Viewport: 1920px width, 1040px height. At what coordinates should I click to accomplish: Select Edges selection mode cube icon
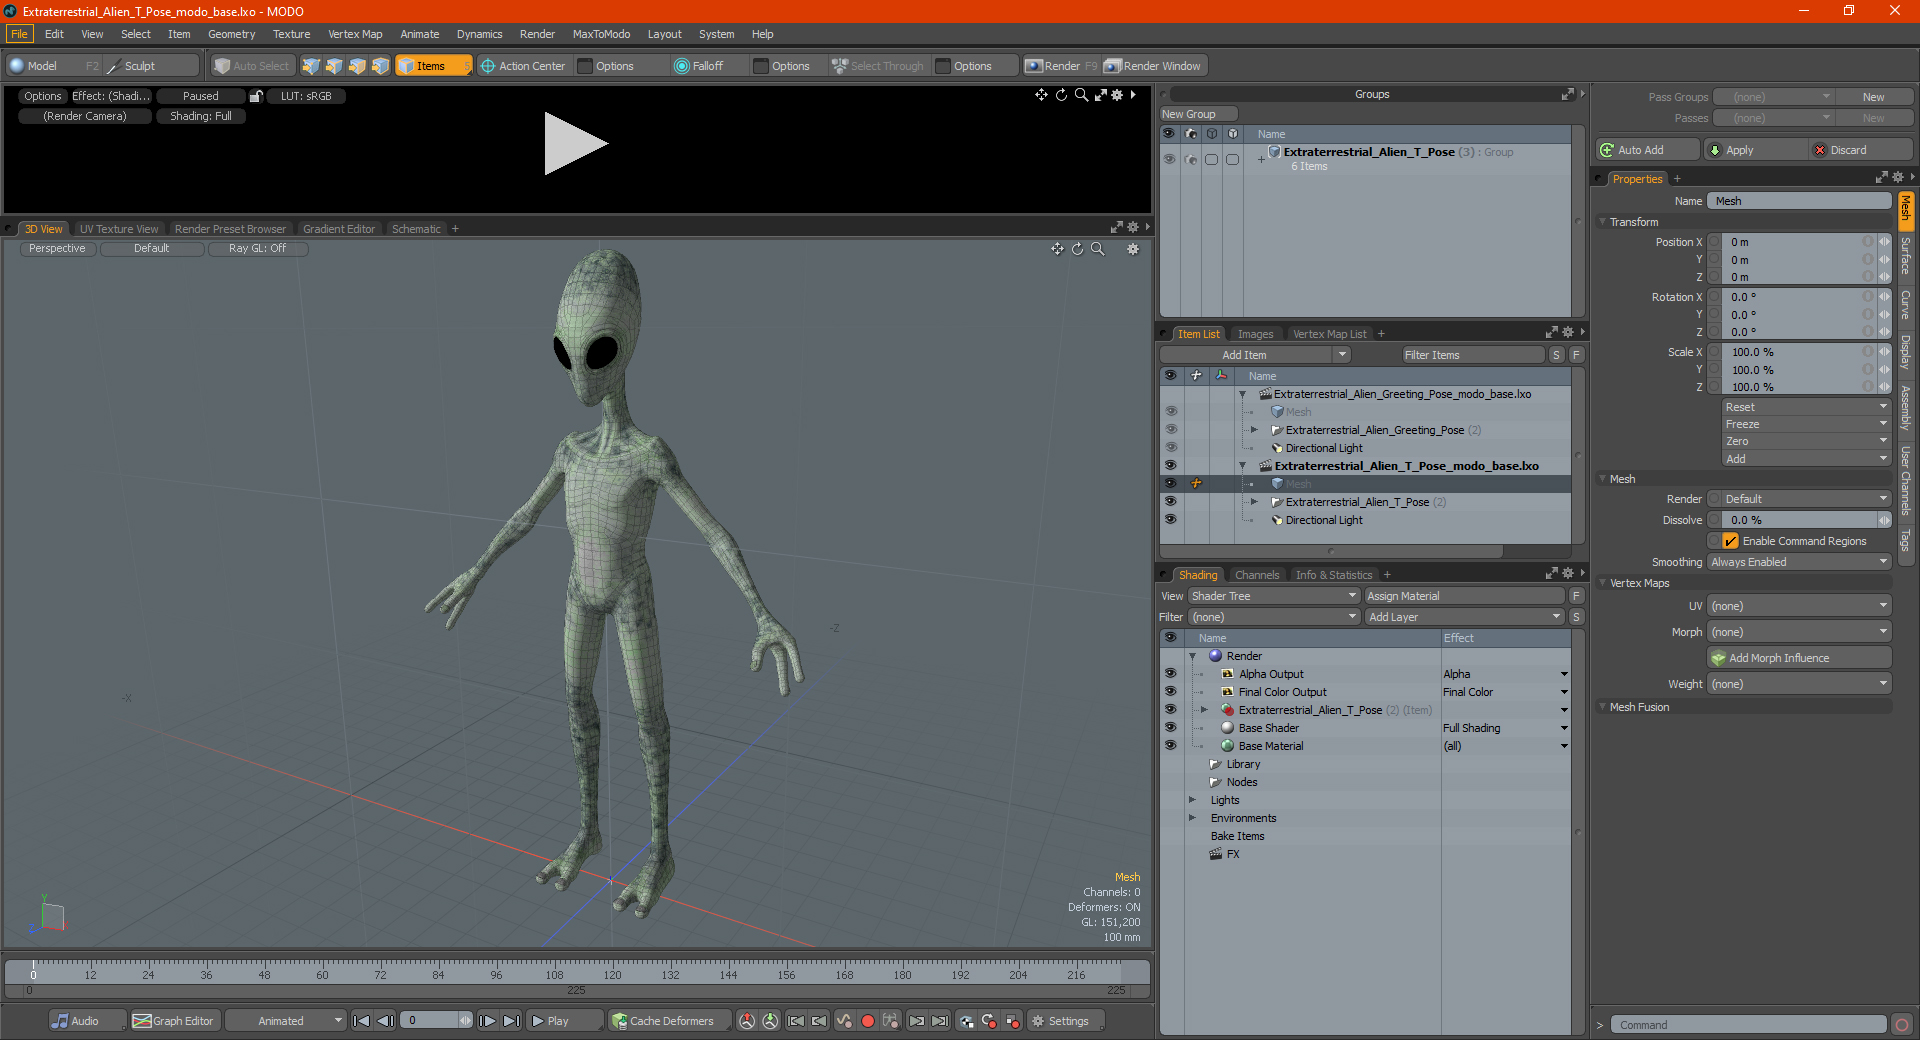(334, 66)
